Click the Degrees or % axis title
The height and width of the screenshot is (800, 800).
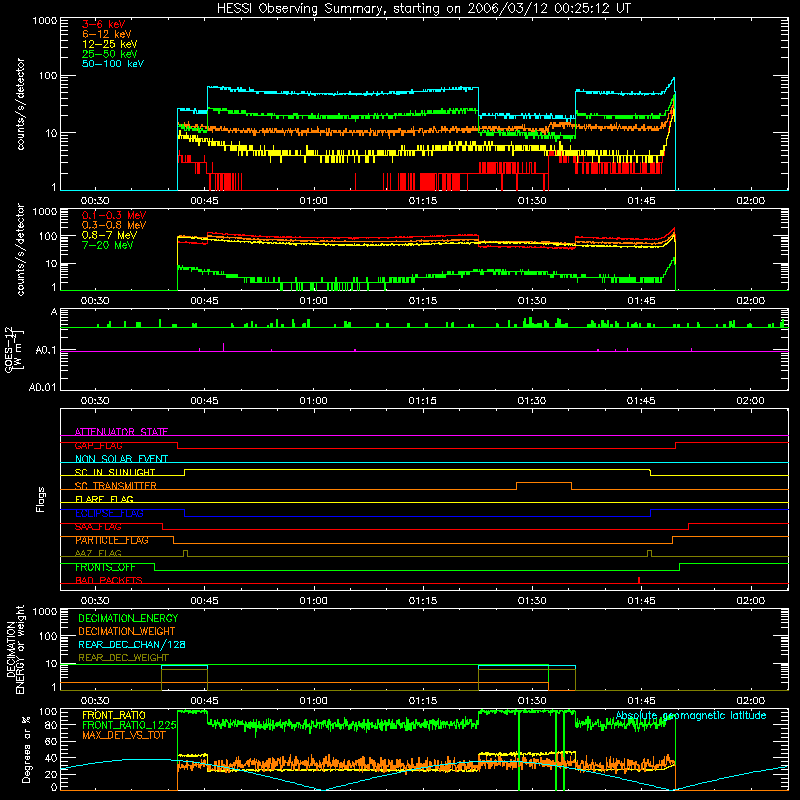pyautogui.click(x=26, y=750)
